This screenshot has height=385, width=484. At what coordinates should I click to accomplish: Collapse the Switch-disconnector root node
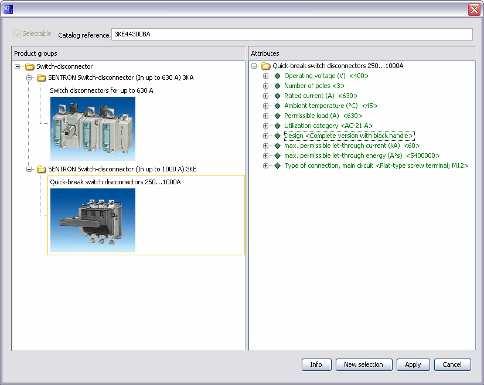coord(18,67)
